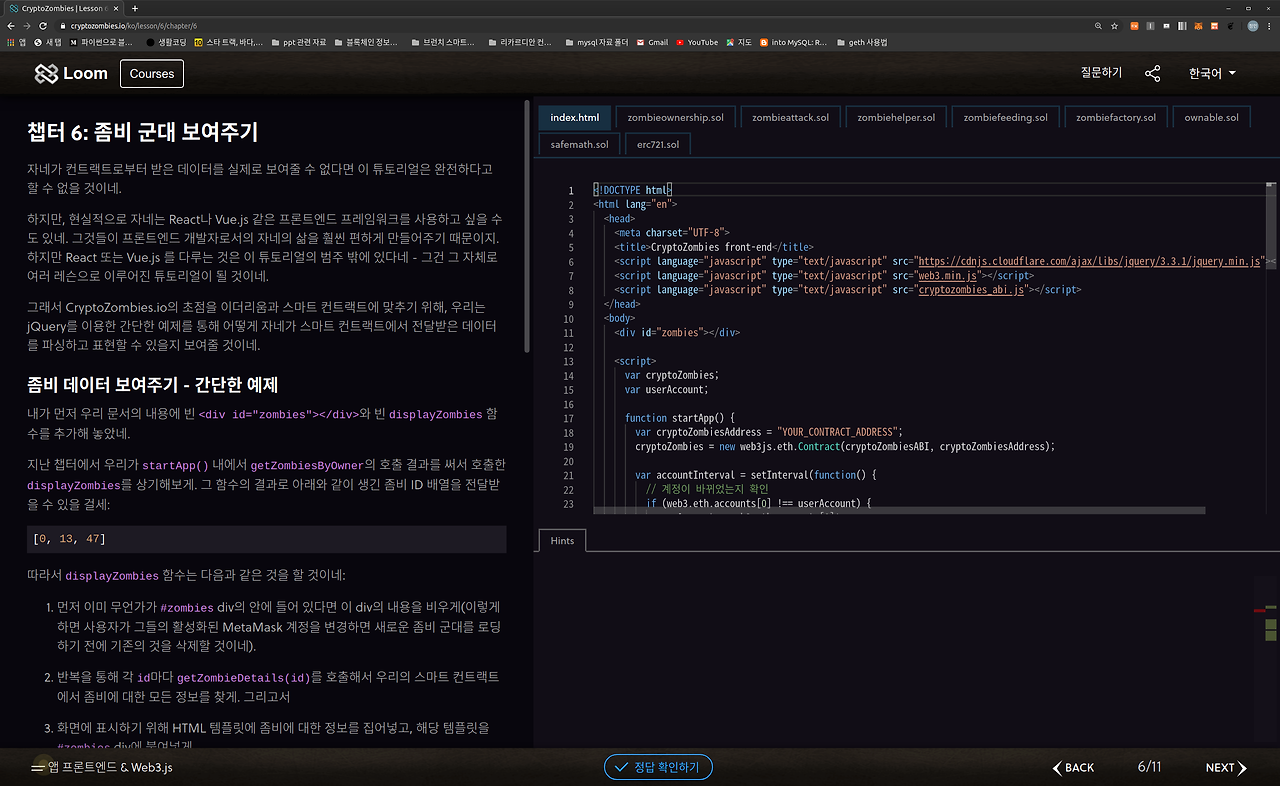Select the zombiehelper.sol tab
Image resolution: width=1280 pixels, height=786 pixels.
tap(896, 117)
